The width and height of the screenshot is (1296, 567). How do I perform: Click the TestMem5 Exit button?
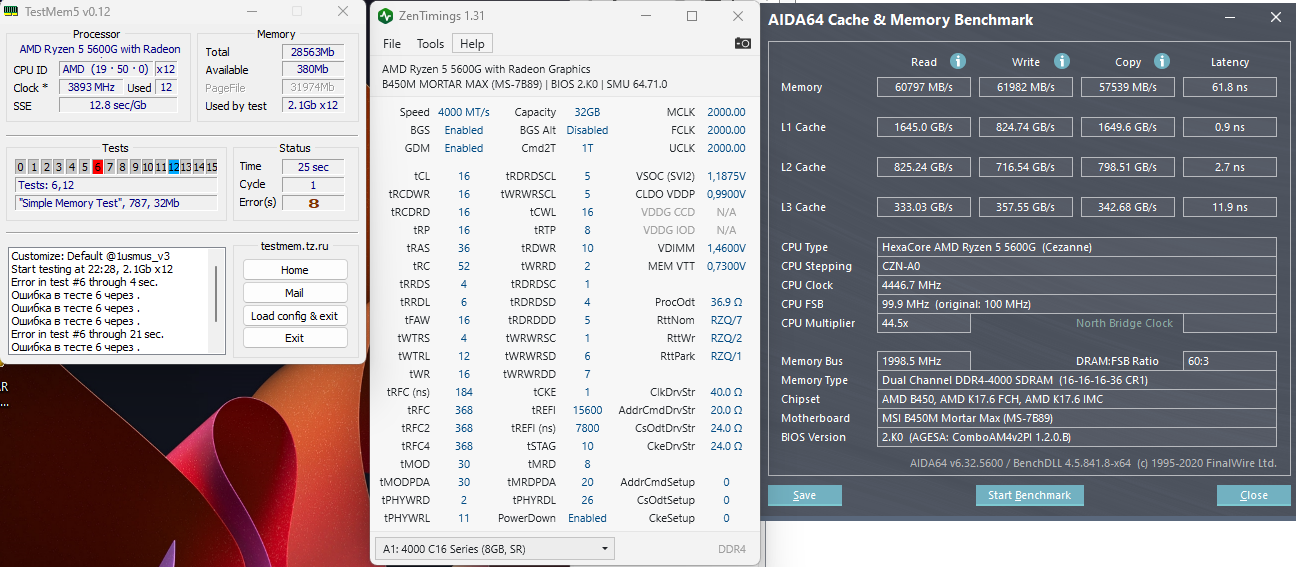[x=294, y=338]
